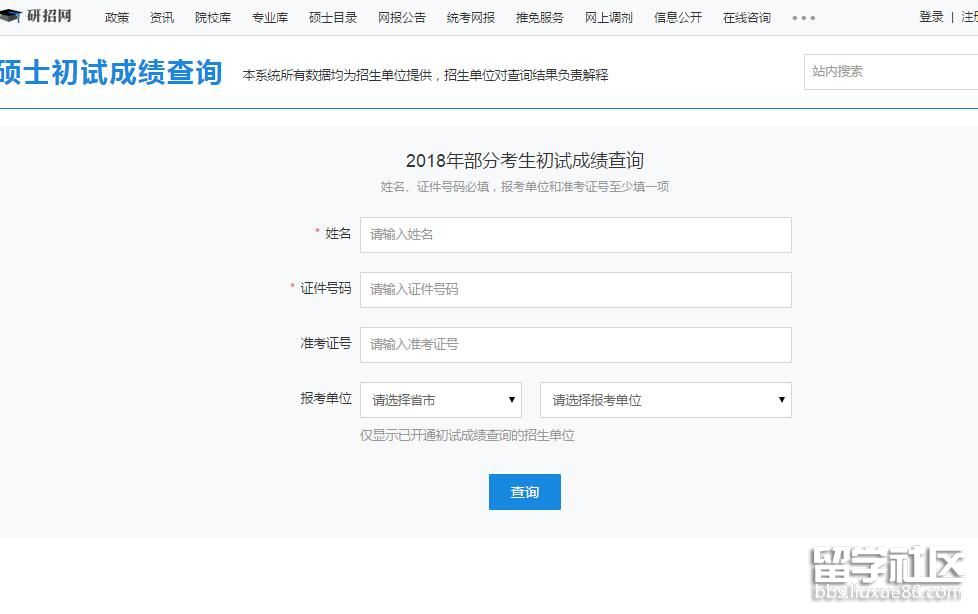Go to the 专业库 section

270,17
